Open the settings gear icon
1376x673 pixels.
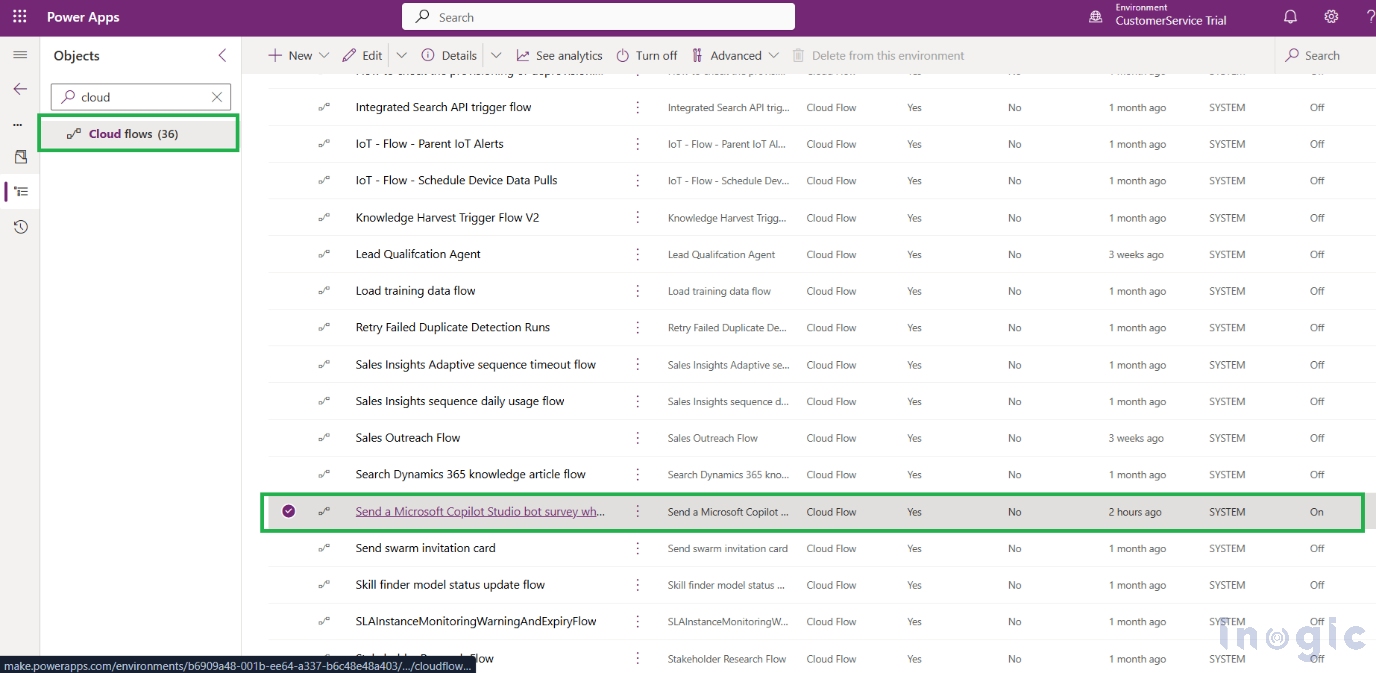coord(1331,17)
